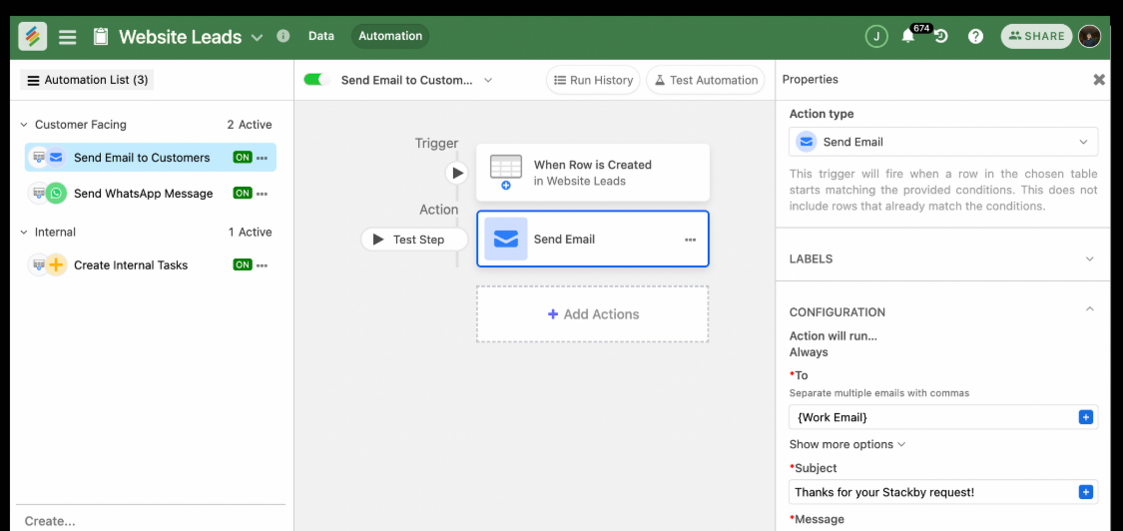Click the '2 Active' count text
The width and height of the screenshot is (1123, 531).
click(249, 125)
